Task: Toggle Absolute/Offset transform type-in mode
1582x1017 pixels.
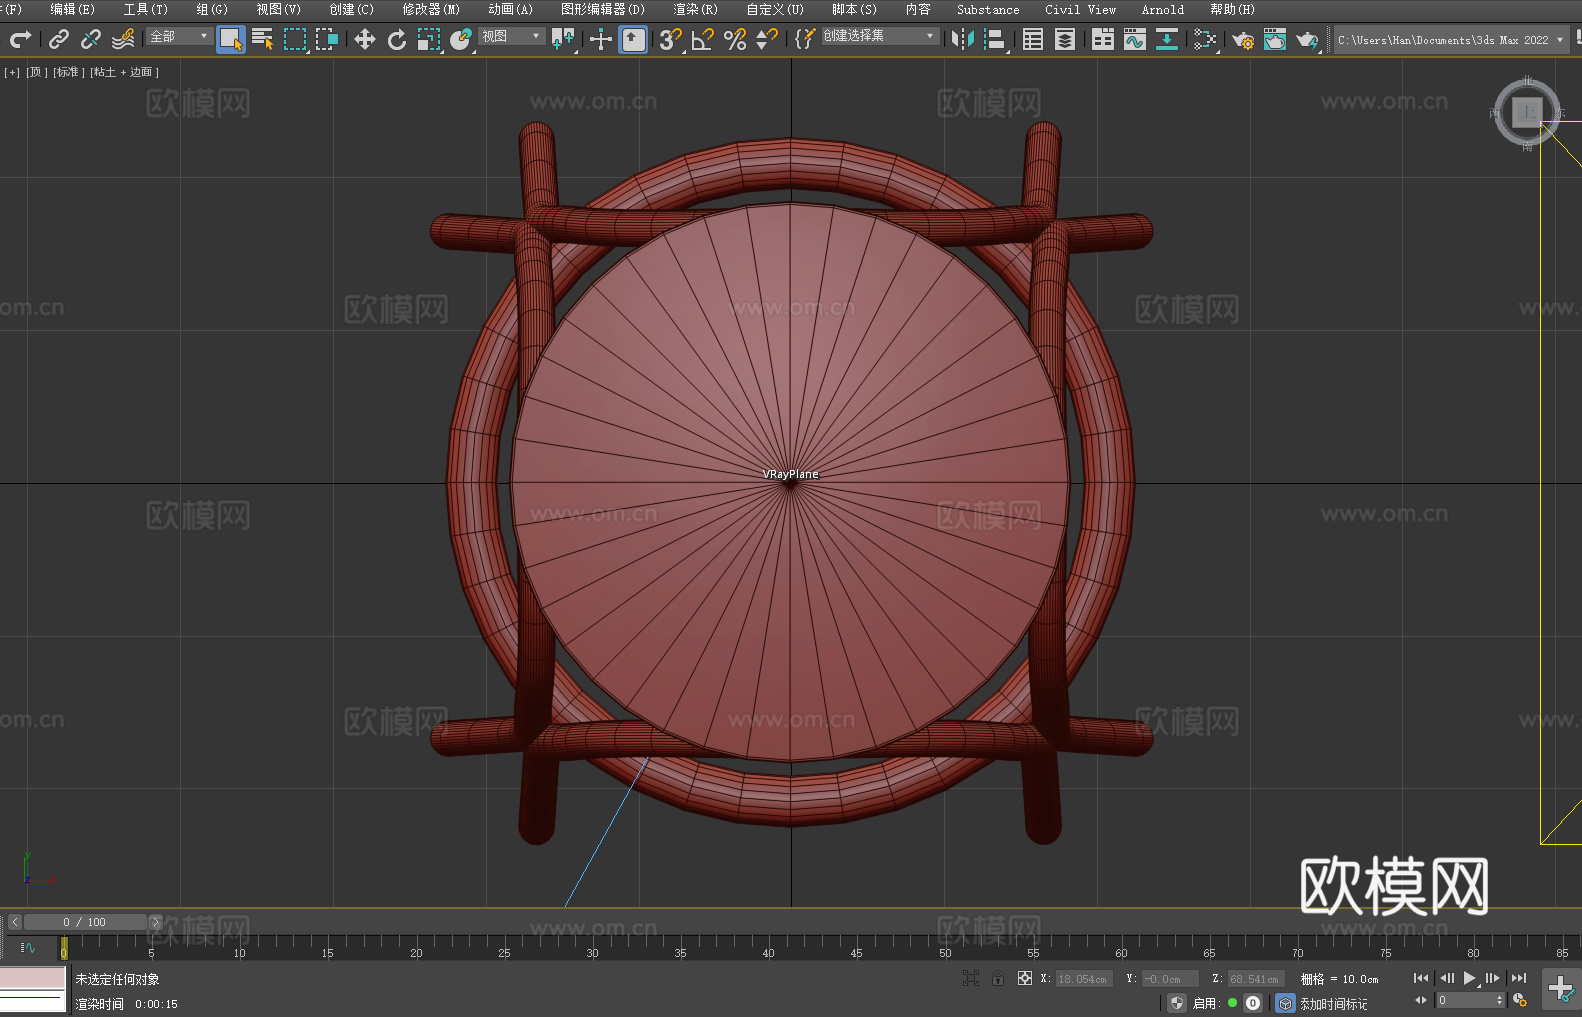Action: (x=1025, y=978)
